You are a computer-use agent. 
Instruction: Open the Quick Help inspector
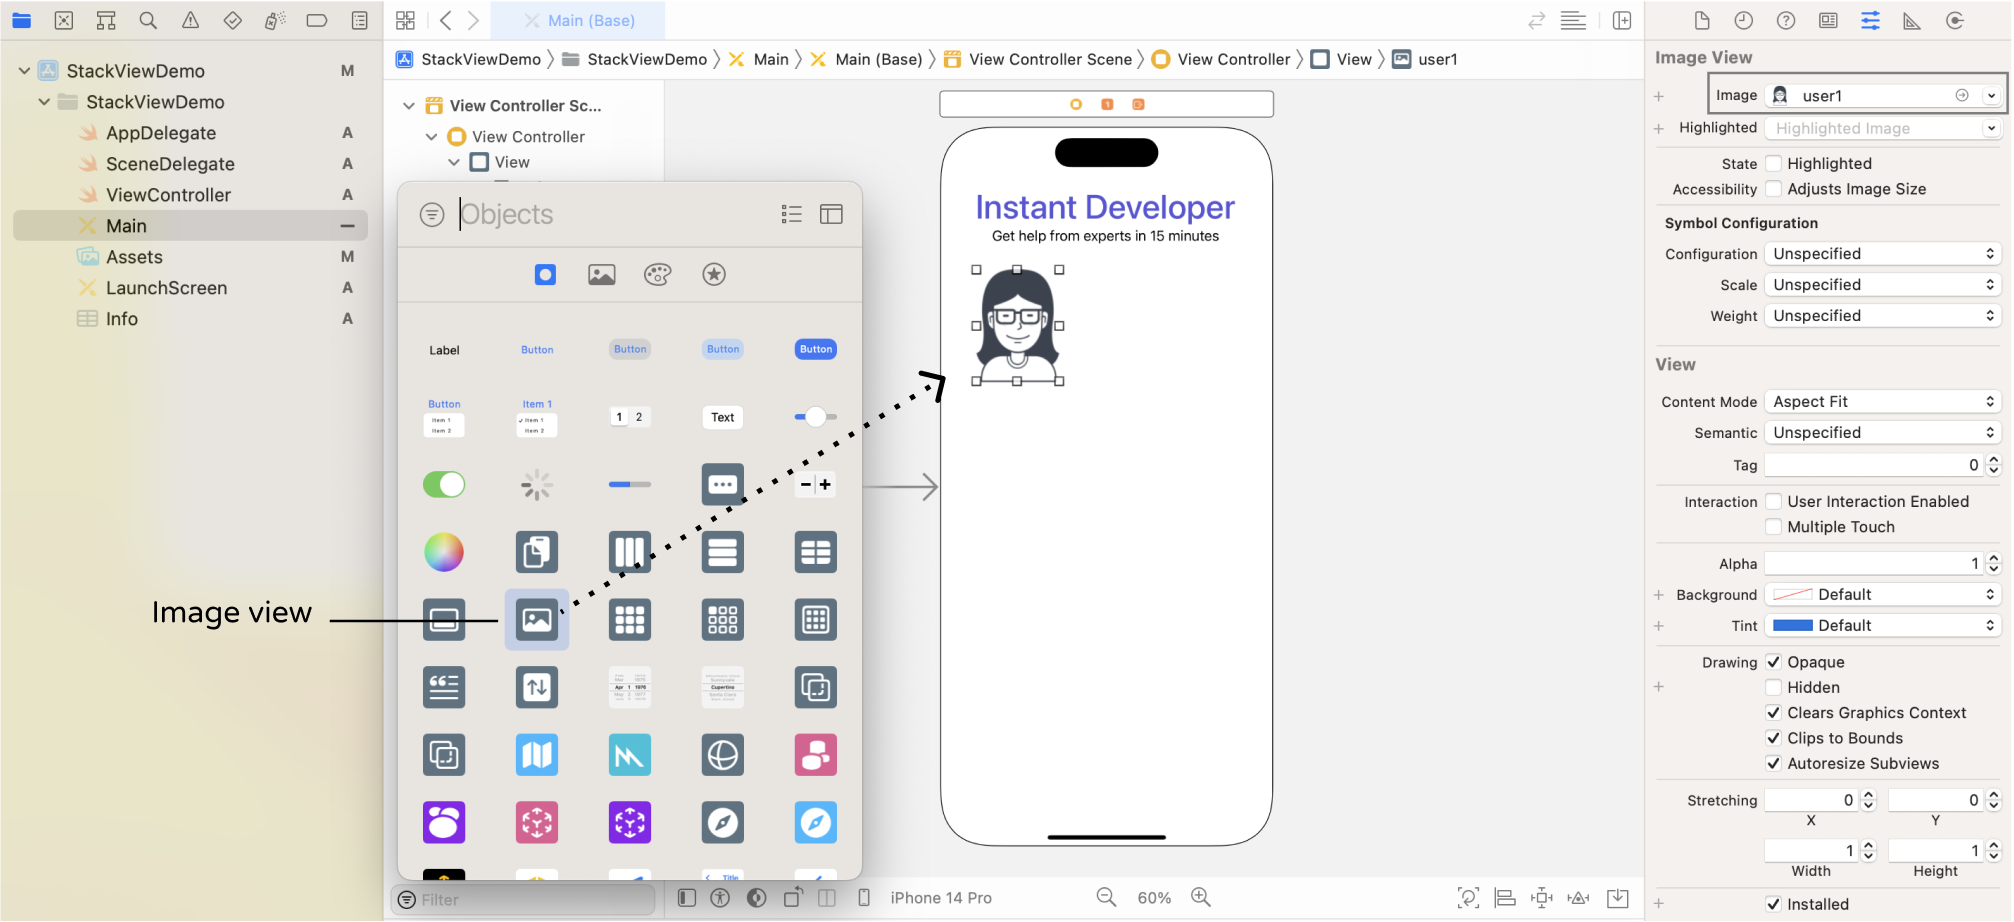(1786, 20)
